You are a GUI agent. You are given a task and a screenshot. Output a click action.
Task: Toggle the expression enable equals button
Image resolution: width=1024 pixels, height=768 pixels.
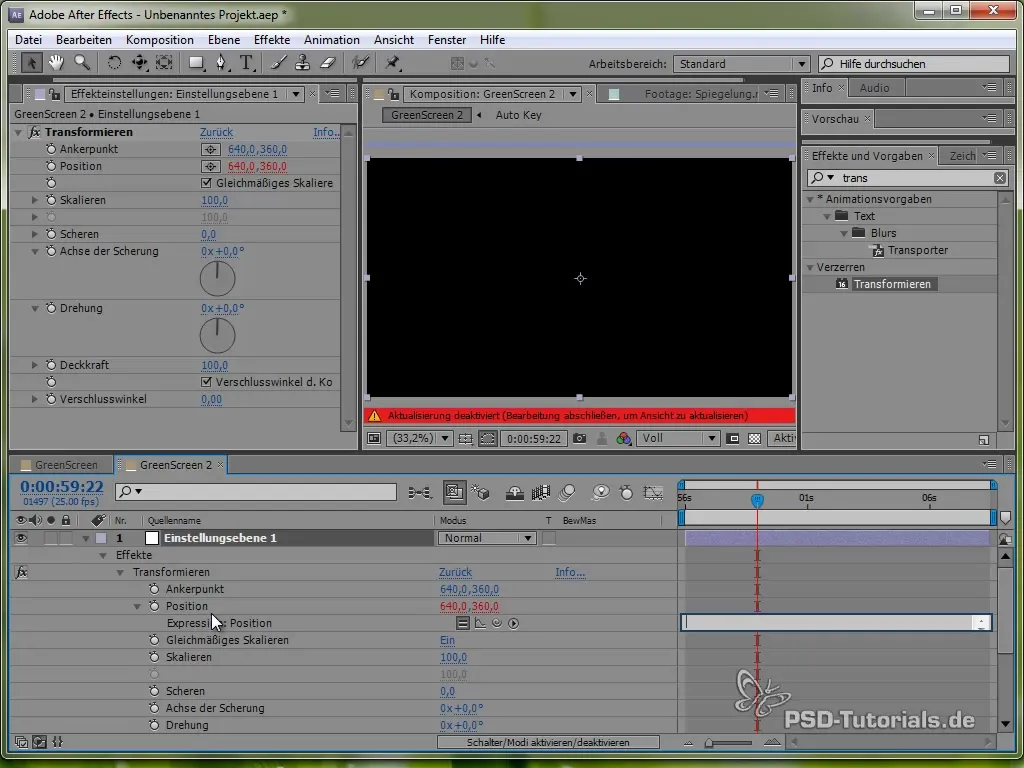[x=462, y=623]
